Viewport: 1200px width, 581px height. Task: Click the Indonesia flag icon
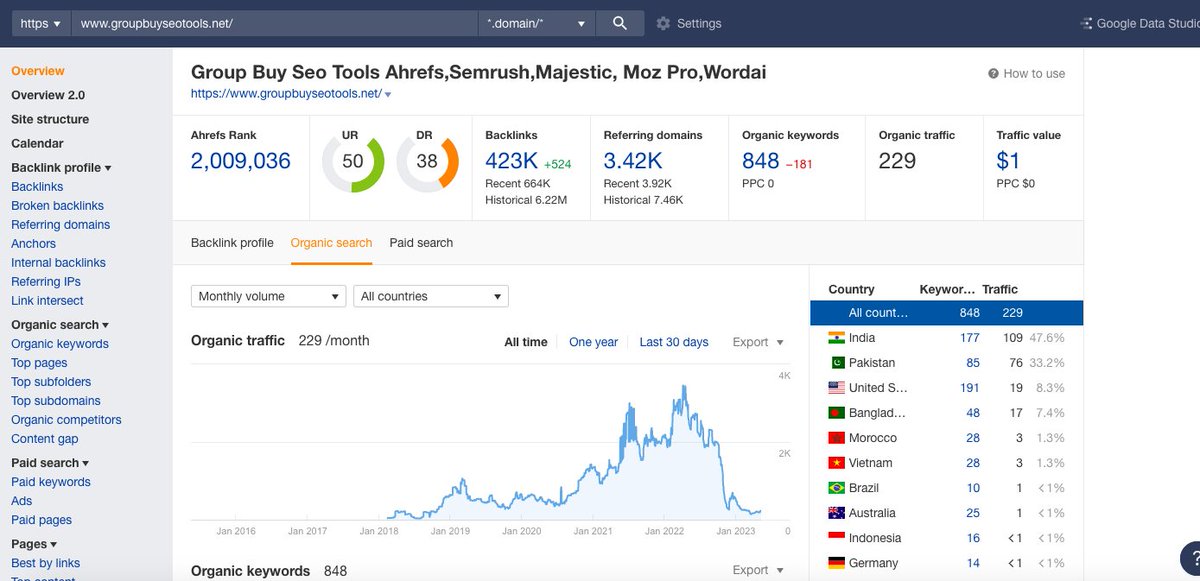837,538
